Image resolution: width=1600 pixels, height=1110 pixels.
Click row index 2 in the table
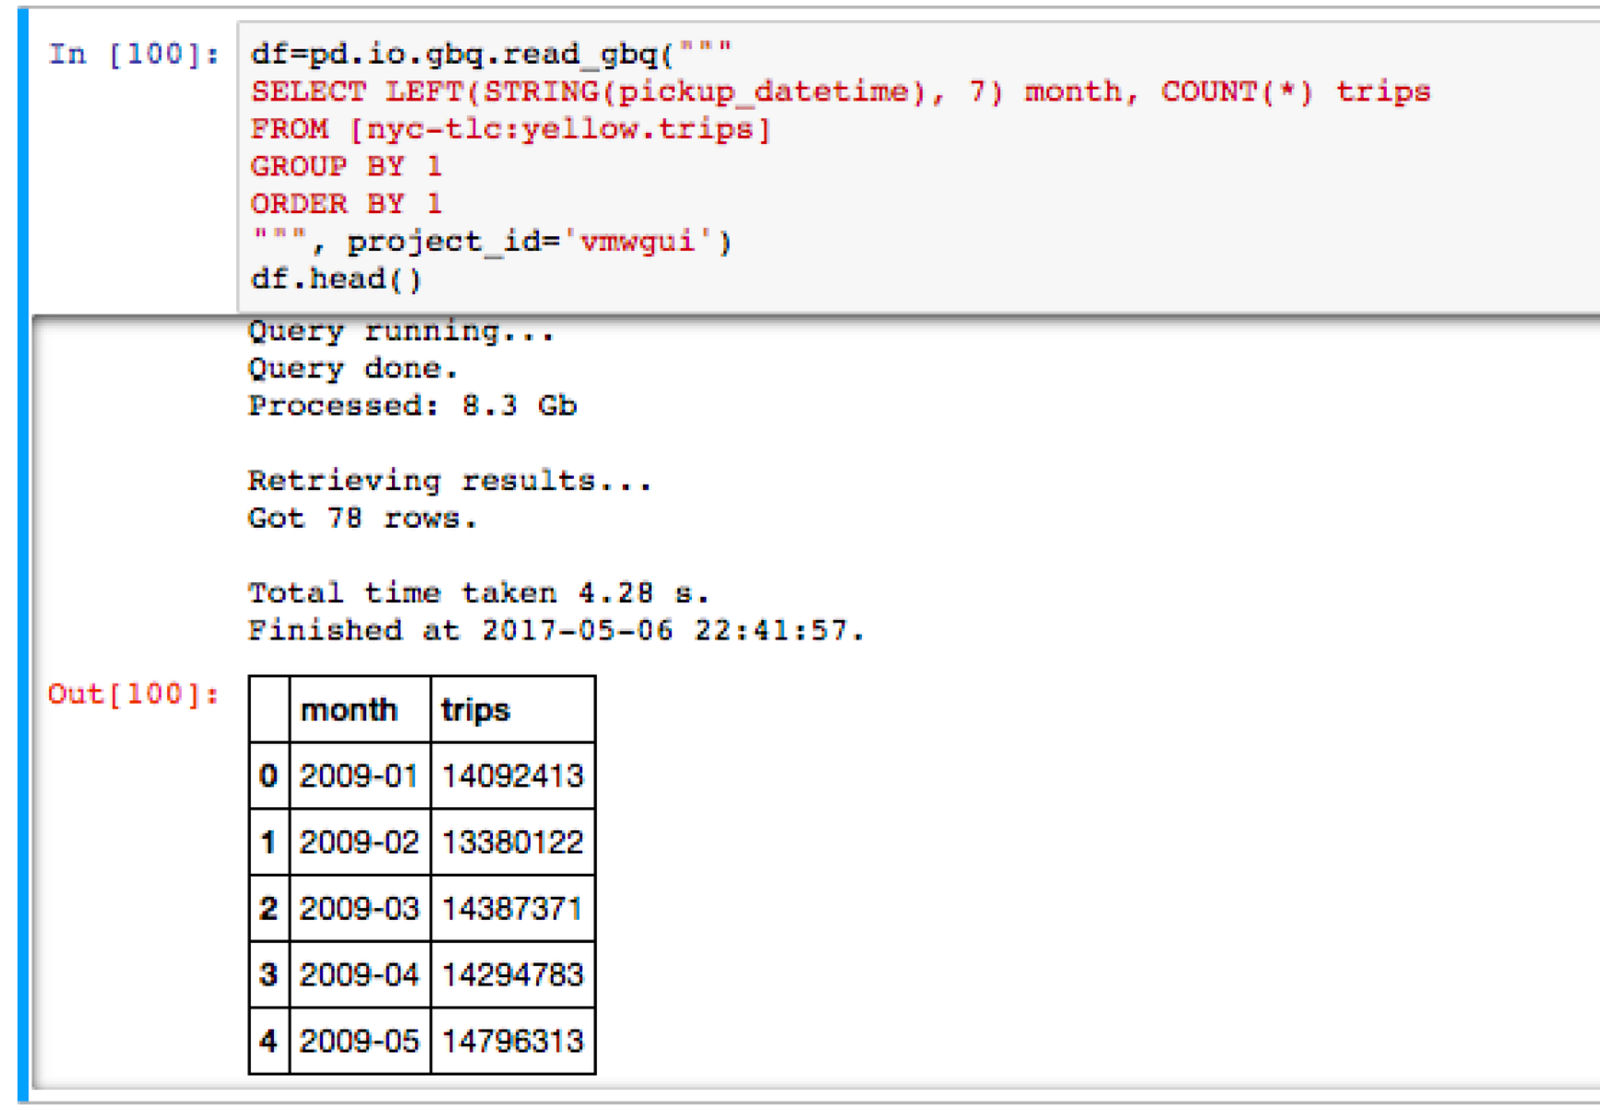click(x=269, y=908)
